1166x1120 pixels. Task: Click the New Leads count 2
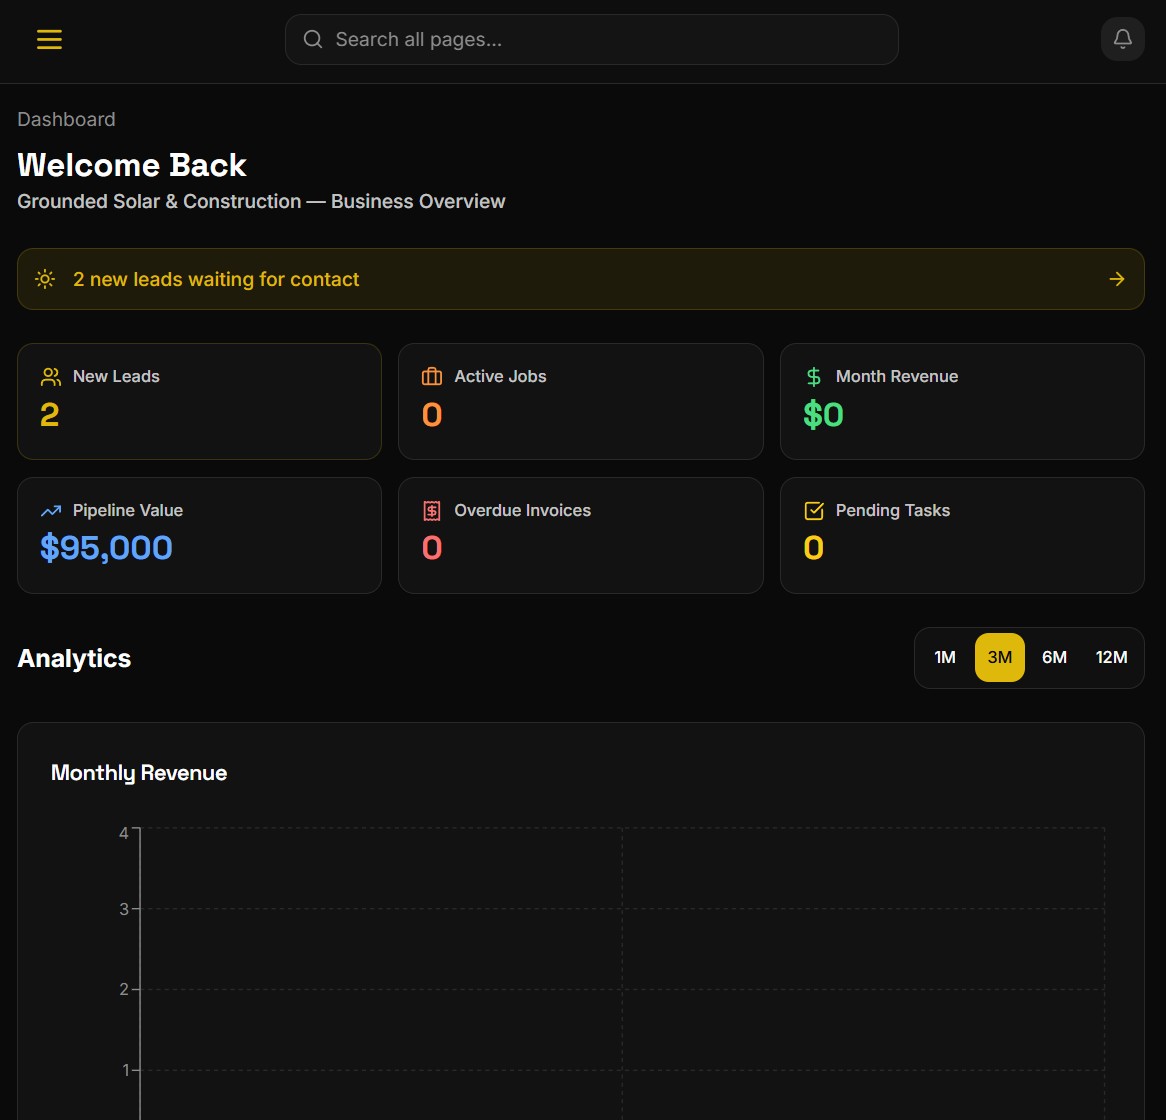50,415
